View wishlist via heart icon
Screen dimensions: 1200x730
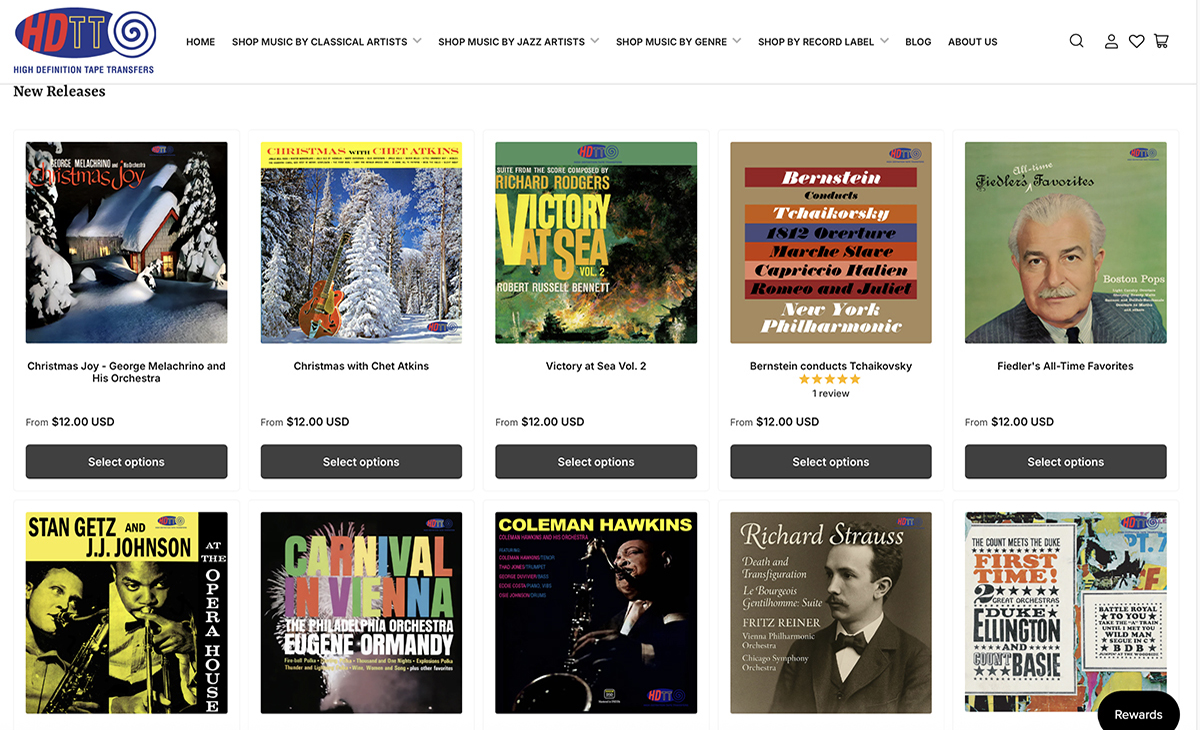tap(1136, 41)
